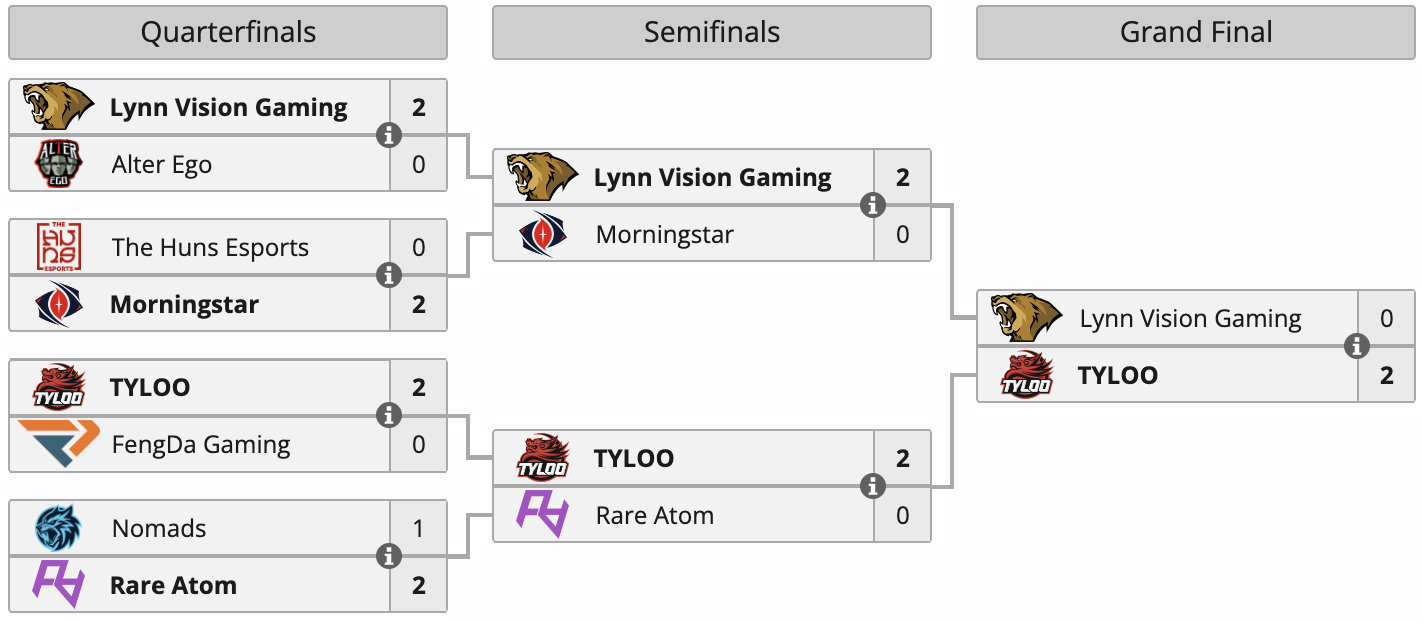The image size is (1422, 622).
Task: Open info for Huns Esports vs Morningstar
Action: [389, 275]
